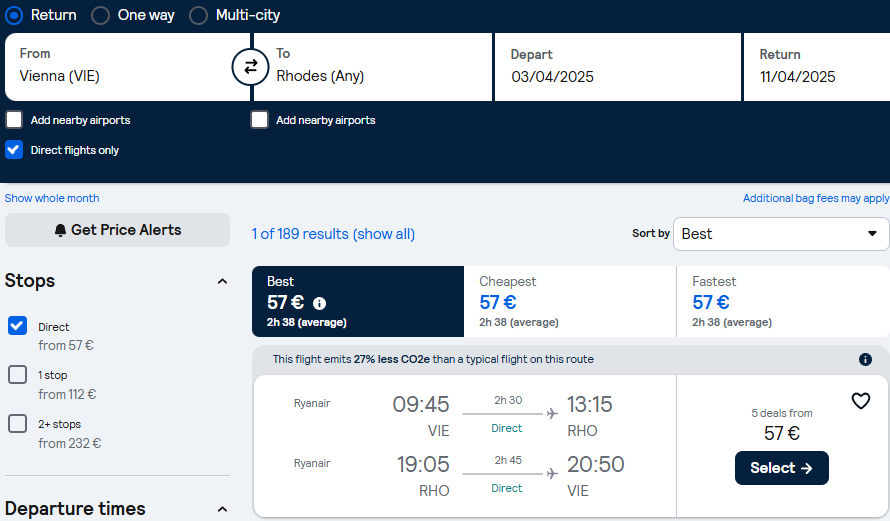Open the Sort by Best dropdown

point(781,234)
